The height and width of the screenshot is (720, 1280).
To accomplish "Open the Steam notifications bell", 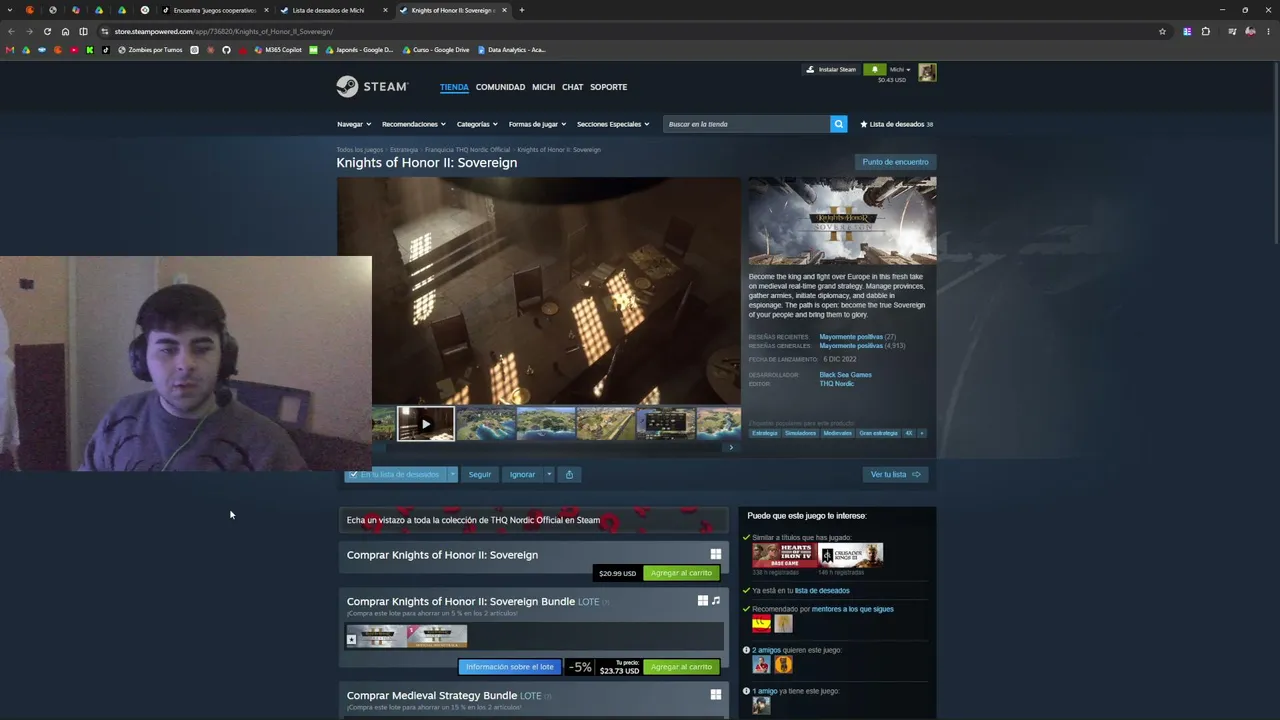I will point(874,70).
